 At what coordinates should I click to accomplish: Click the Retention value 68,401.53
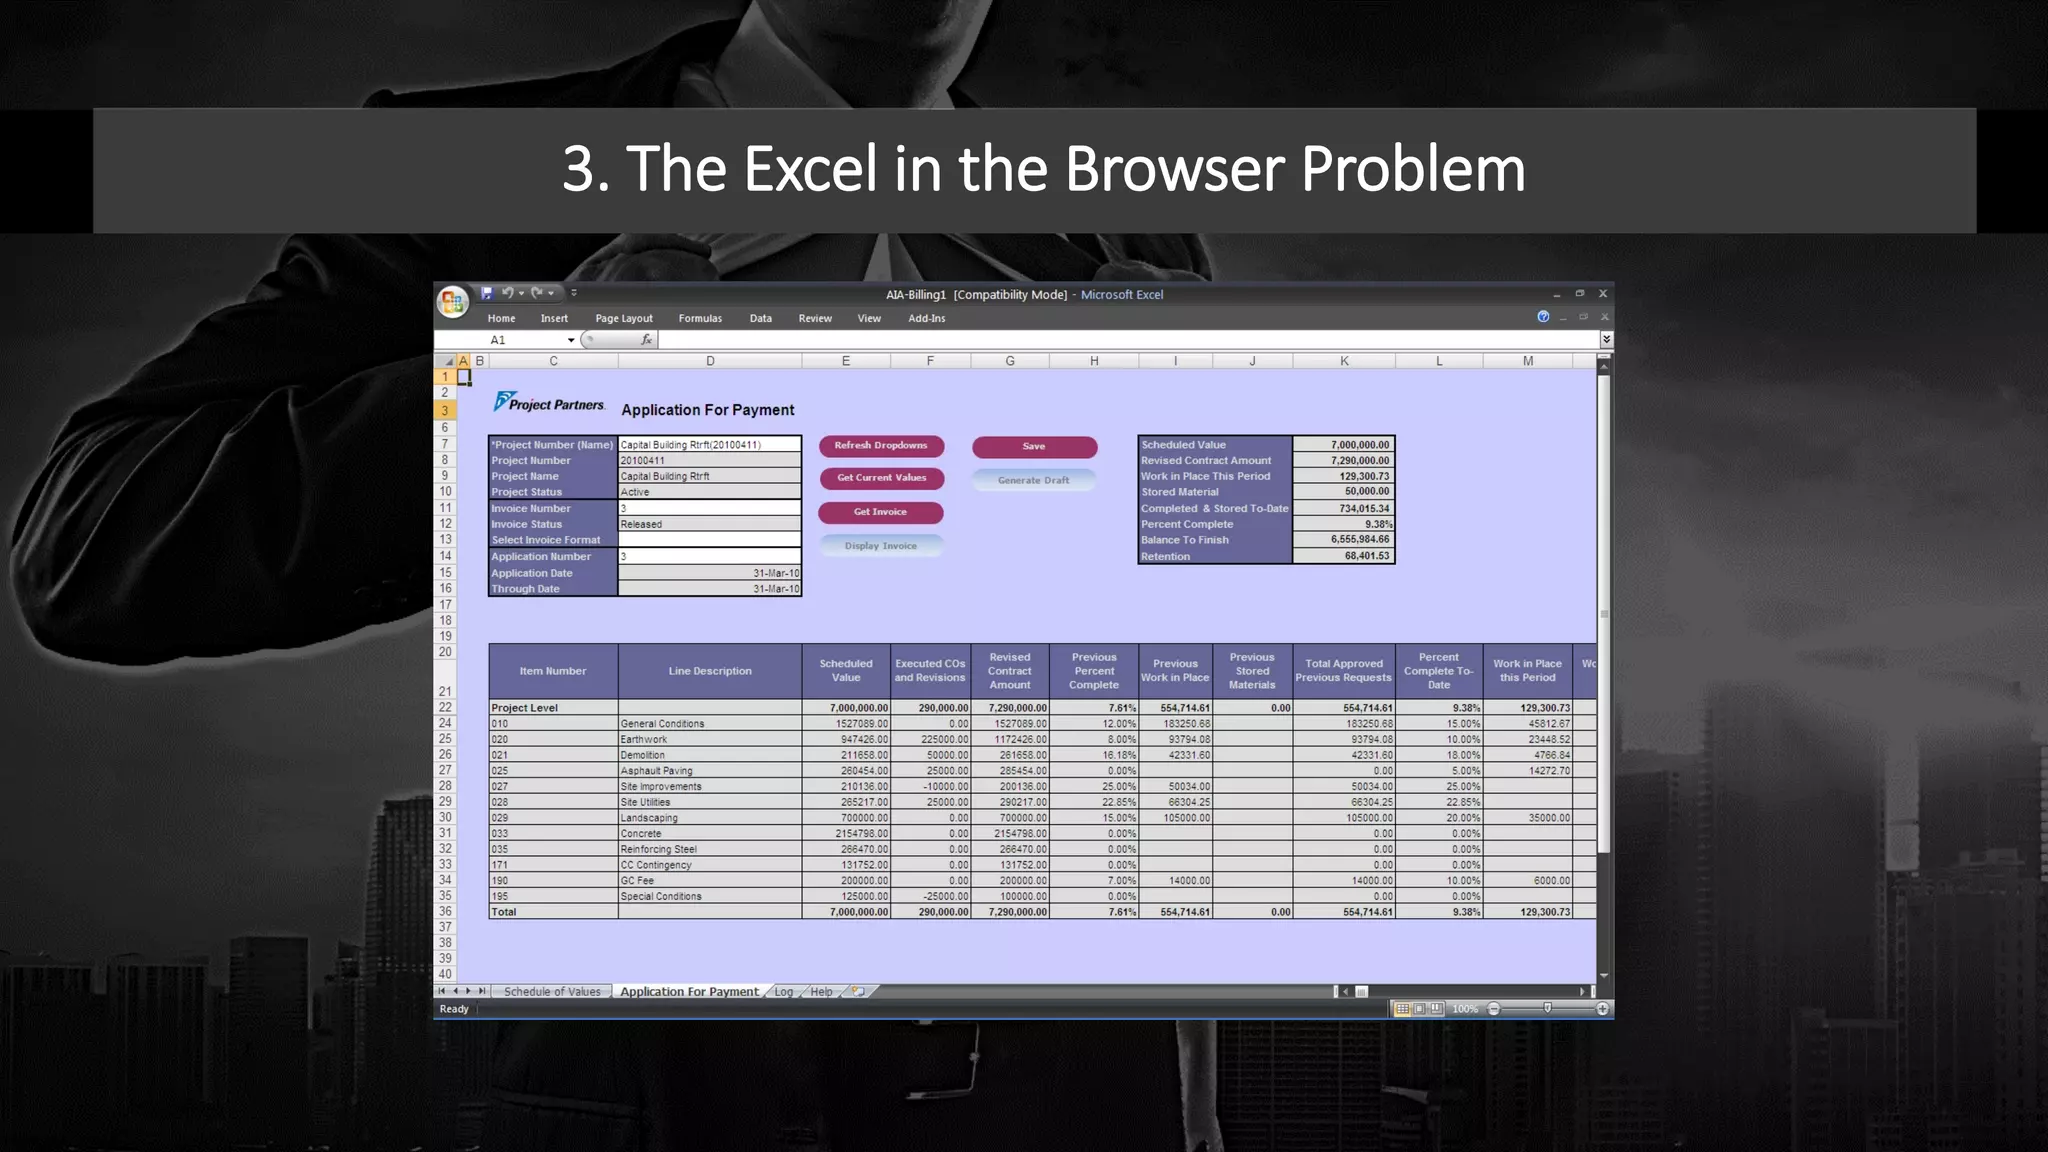1343,556
